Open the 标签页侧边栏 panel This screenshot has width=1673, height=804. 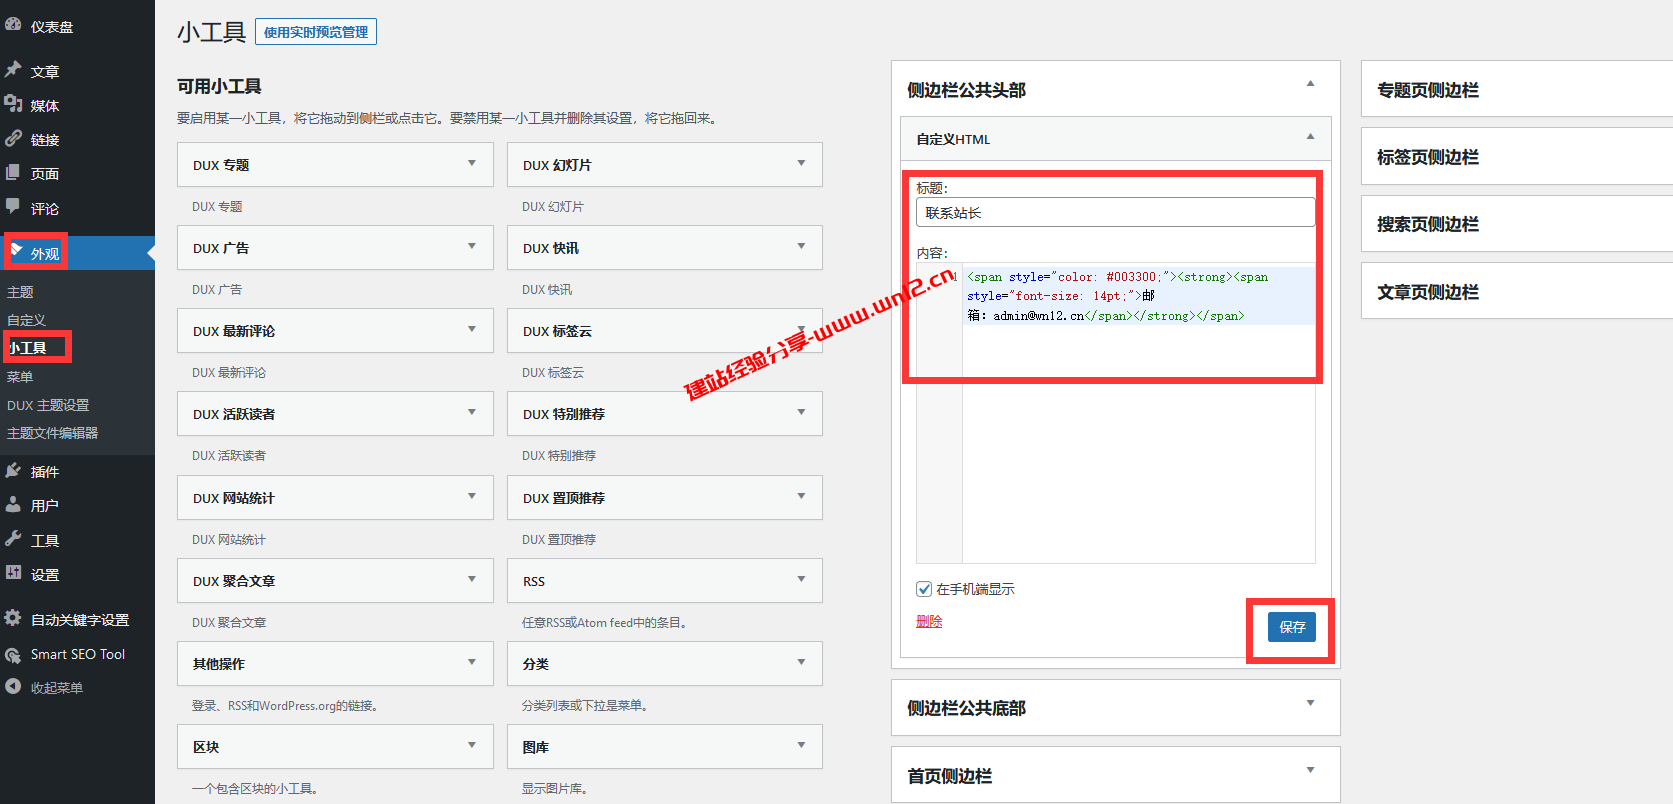[x=1517, y=156]
